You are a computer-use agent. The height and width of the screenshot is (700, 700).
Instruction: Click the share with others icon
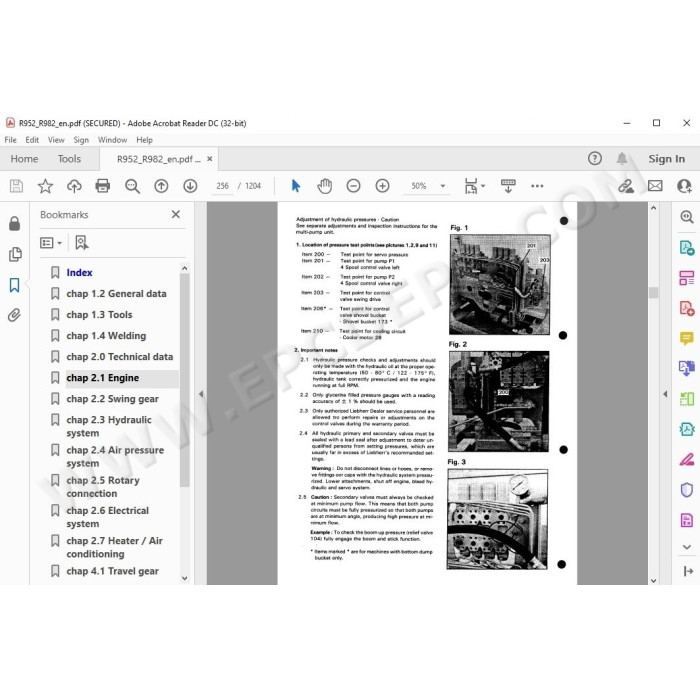pos(684,186)
